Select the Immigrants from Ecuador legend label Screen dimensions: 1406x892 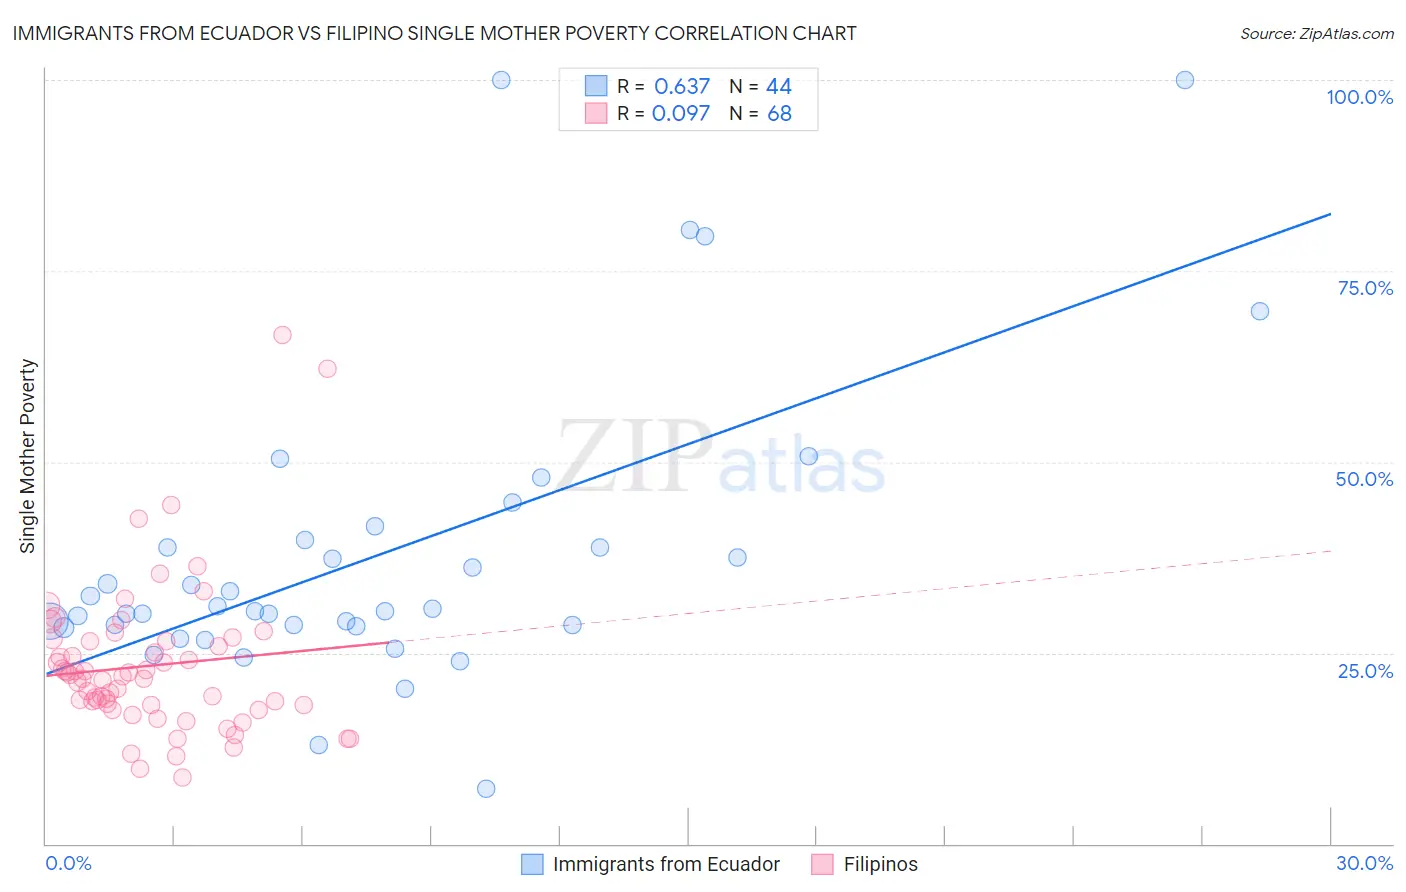point(666,864)
